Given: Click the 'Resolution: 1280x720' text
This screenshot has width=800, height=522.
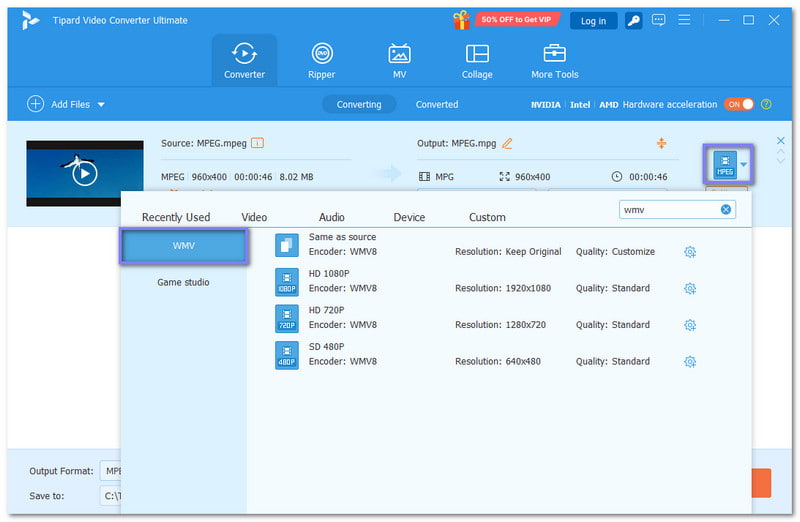Looking at the screenshot, I should (x=500, y=325).
